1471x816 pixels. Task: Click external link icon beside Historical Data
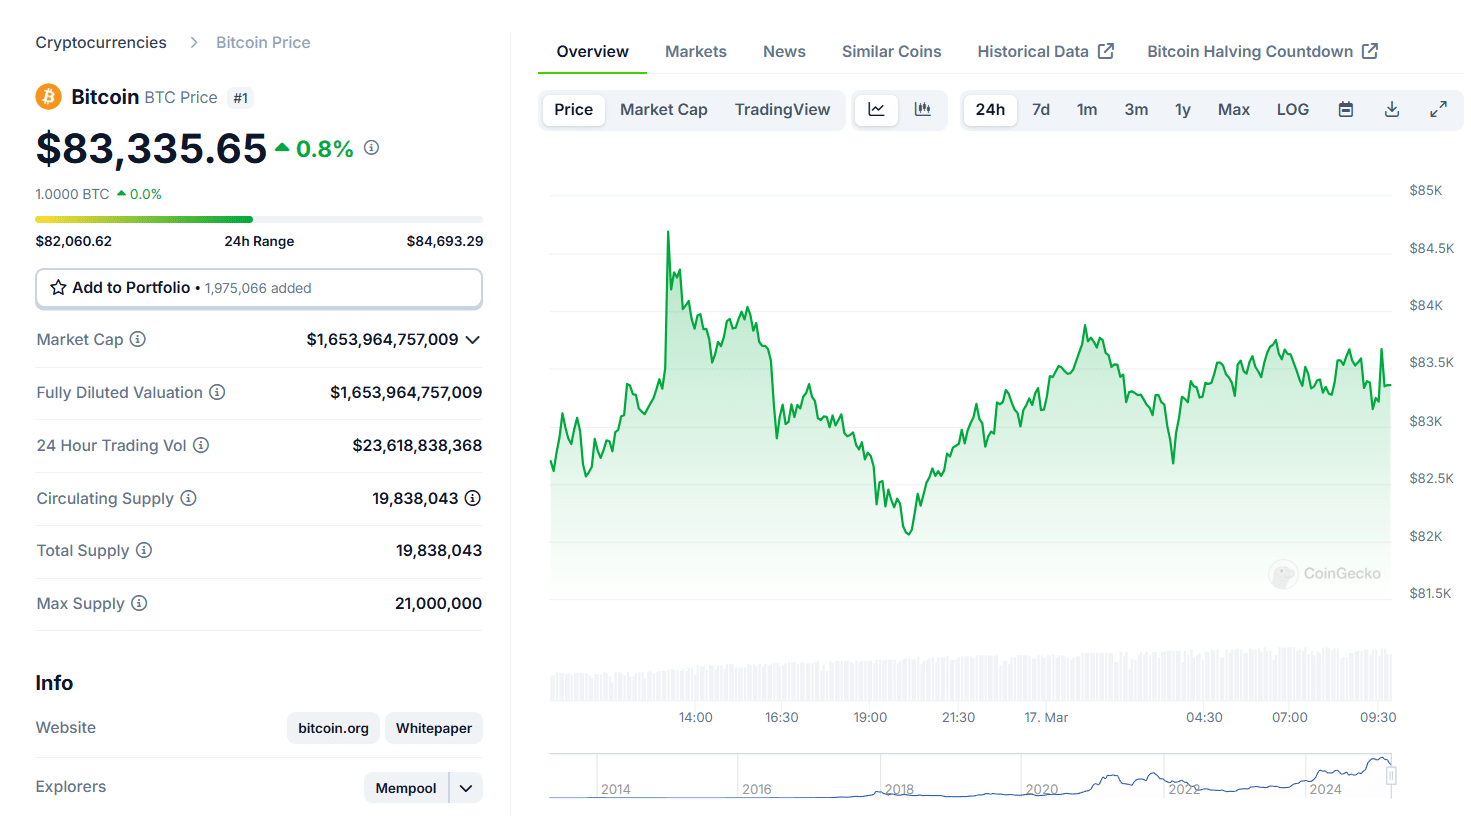pos(1106,51)
